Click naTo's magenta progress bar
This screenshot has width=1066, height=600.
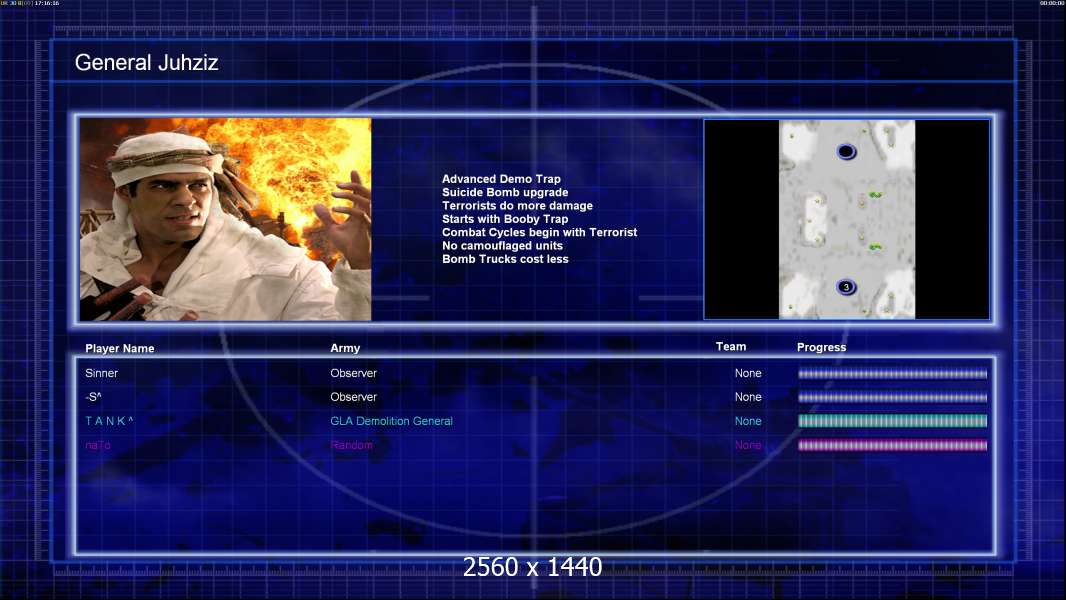(x=893, y=446)
